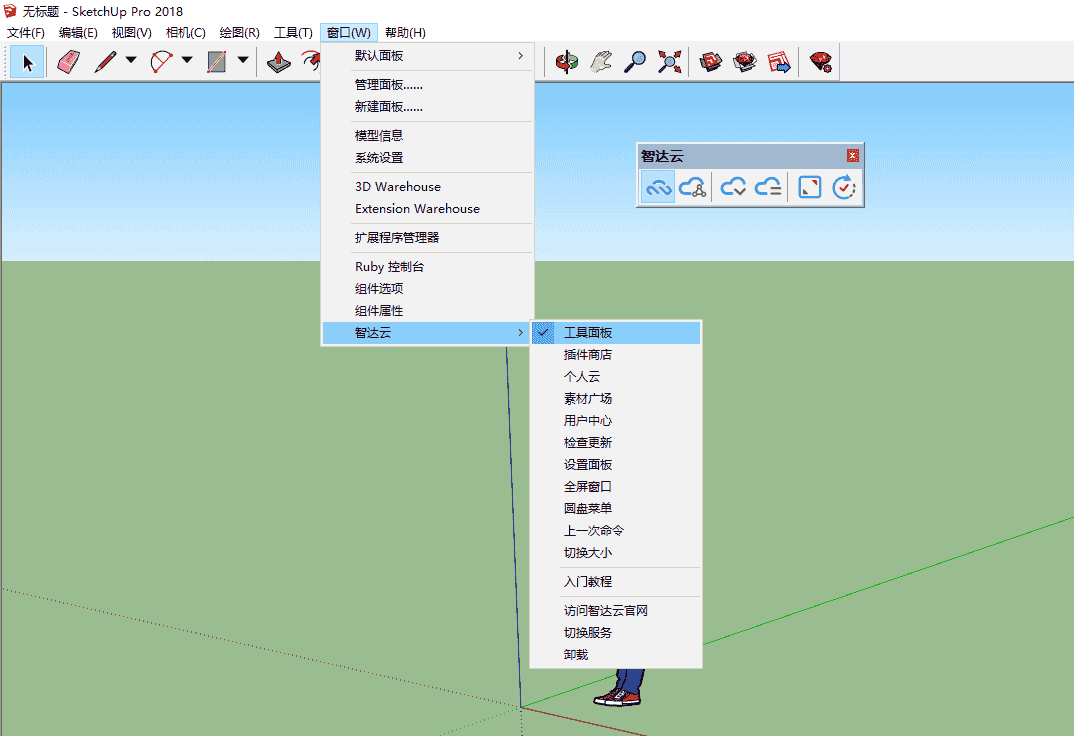This screenshot has width=1074, height=736.
Task: Click Extension Warehouse in the Window menu
Action: pos(415,208)
